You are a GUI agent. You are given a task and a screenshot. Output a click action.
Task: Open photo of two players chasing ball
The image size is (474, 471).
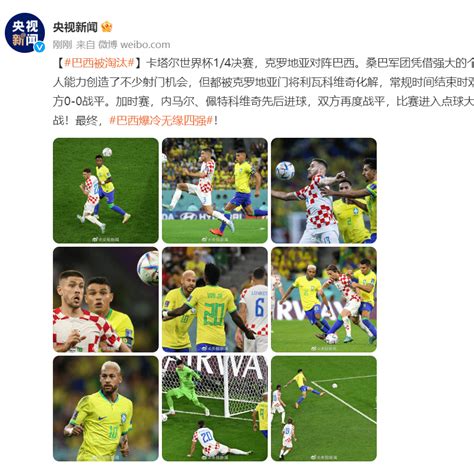106,190
